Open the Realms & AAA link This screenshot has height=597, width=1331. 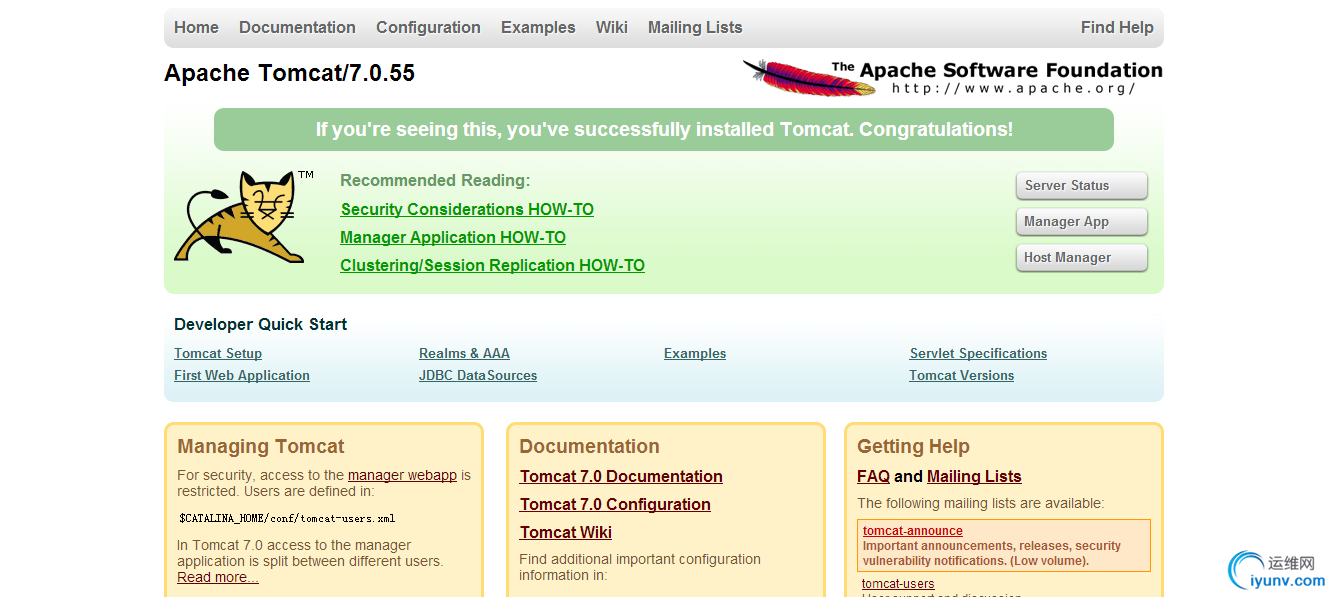pyautogui.click(x=464, y=353)
